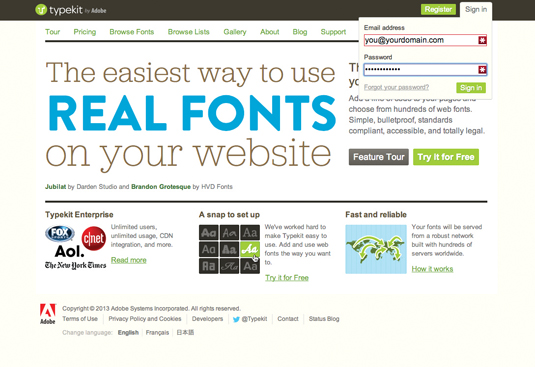Click the green Try it for Free button
The width and height of the screenshot is (535, 367).
(446, 157)
